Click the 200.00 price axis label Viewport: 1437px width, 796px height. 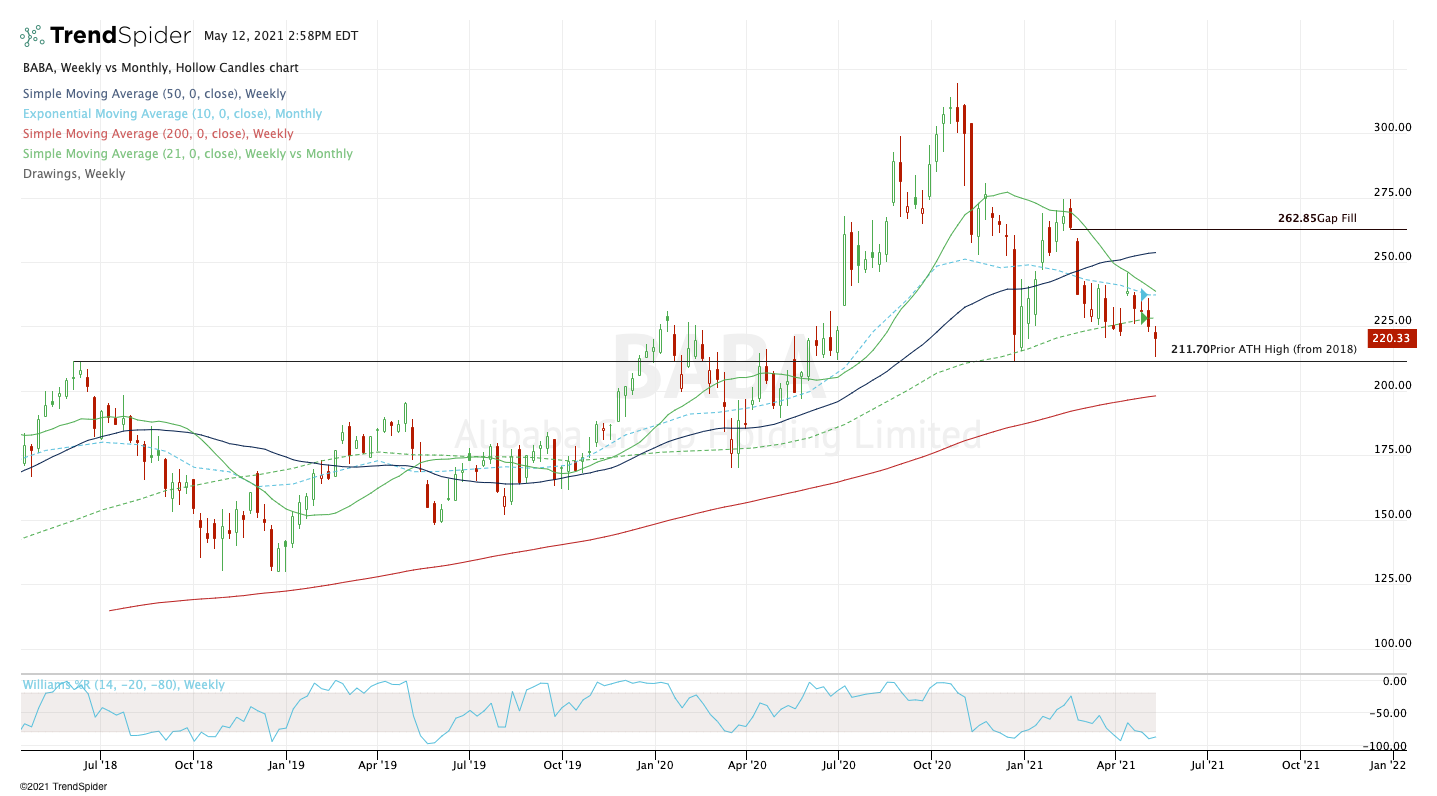(x=1392, y=385)
